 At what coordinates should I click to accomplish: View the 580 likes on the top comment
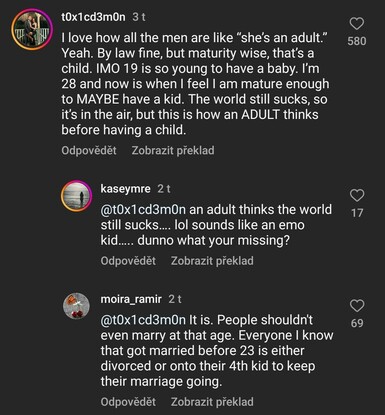[357, 41]
